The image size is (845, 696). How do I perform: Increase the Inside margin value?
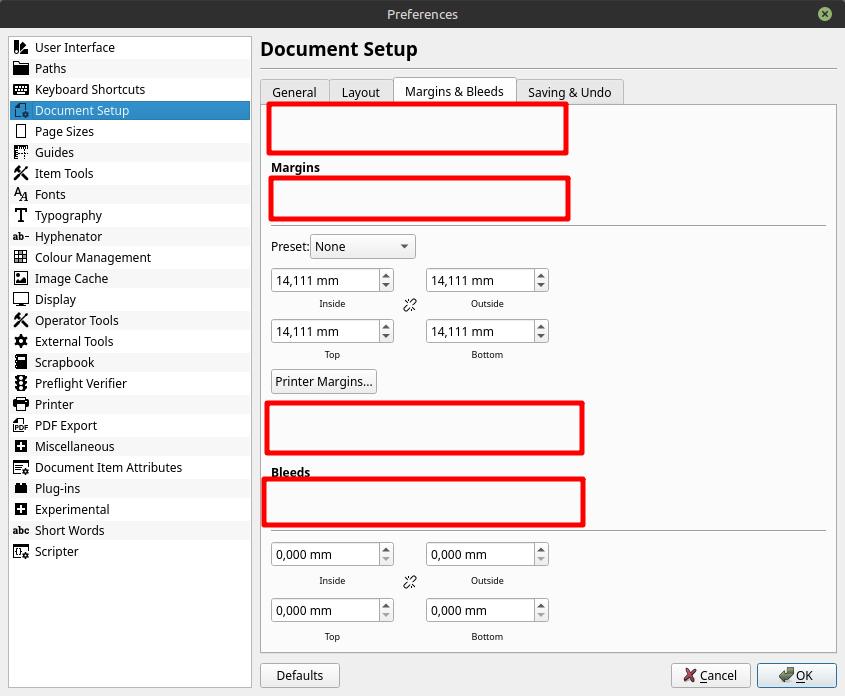[x=386, y=276]
